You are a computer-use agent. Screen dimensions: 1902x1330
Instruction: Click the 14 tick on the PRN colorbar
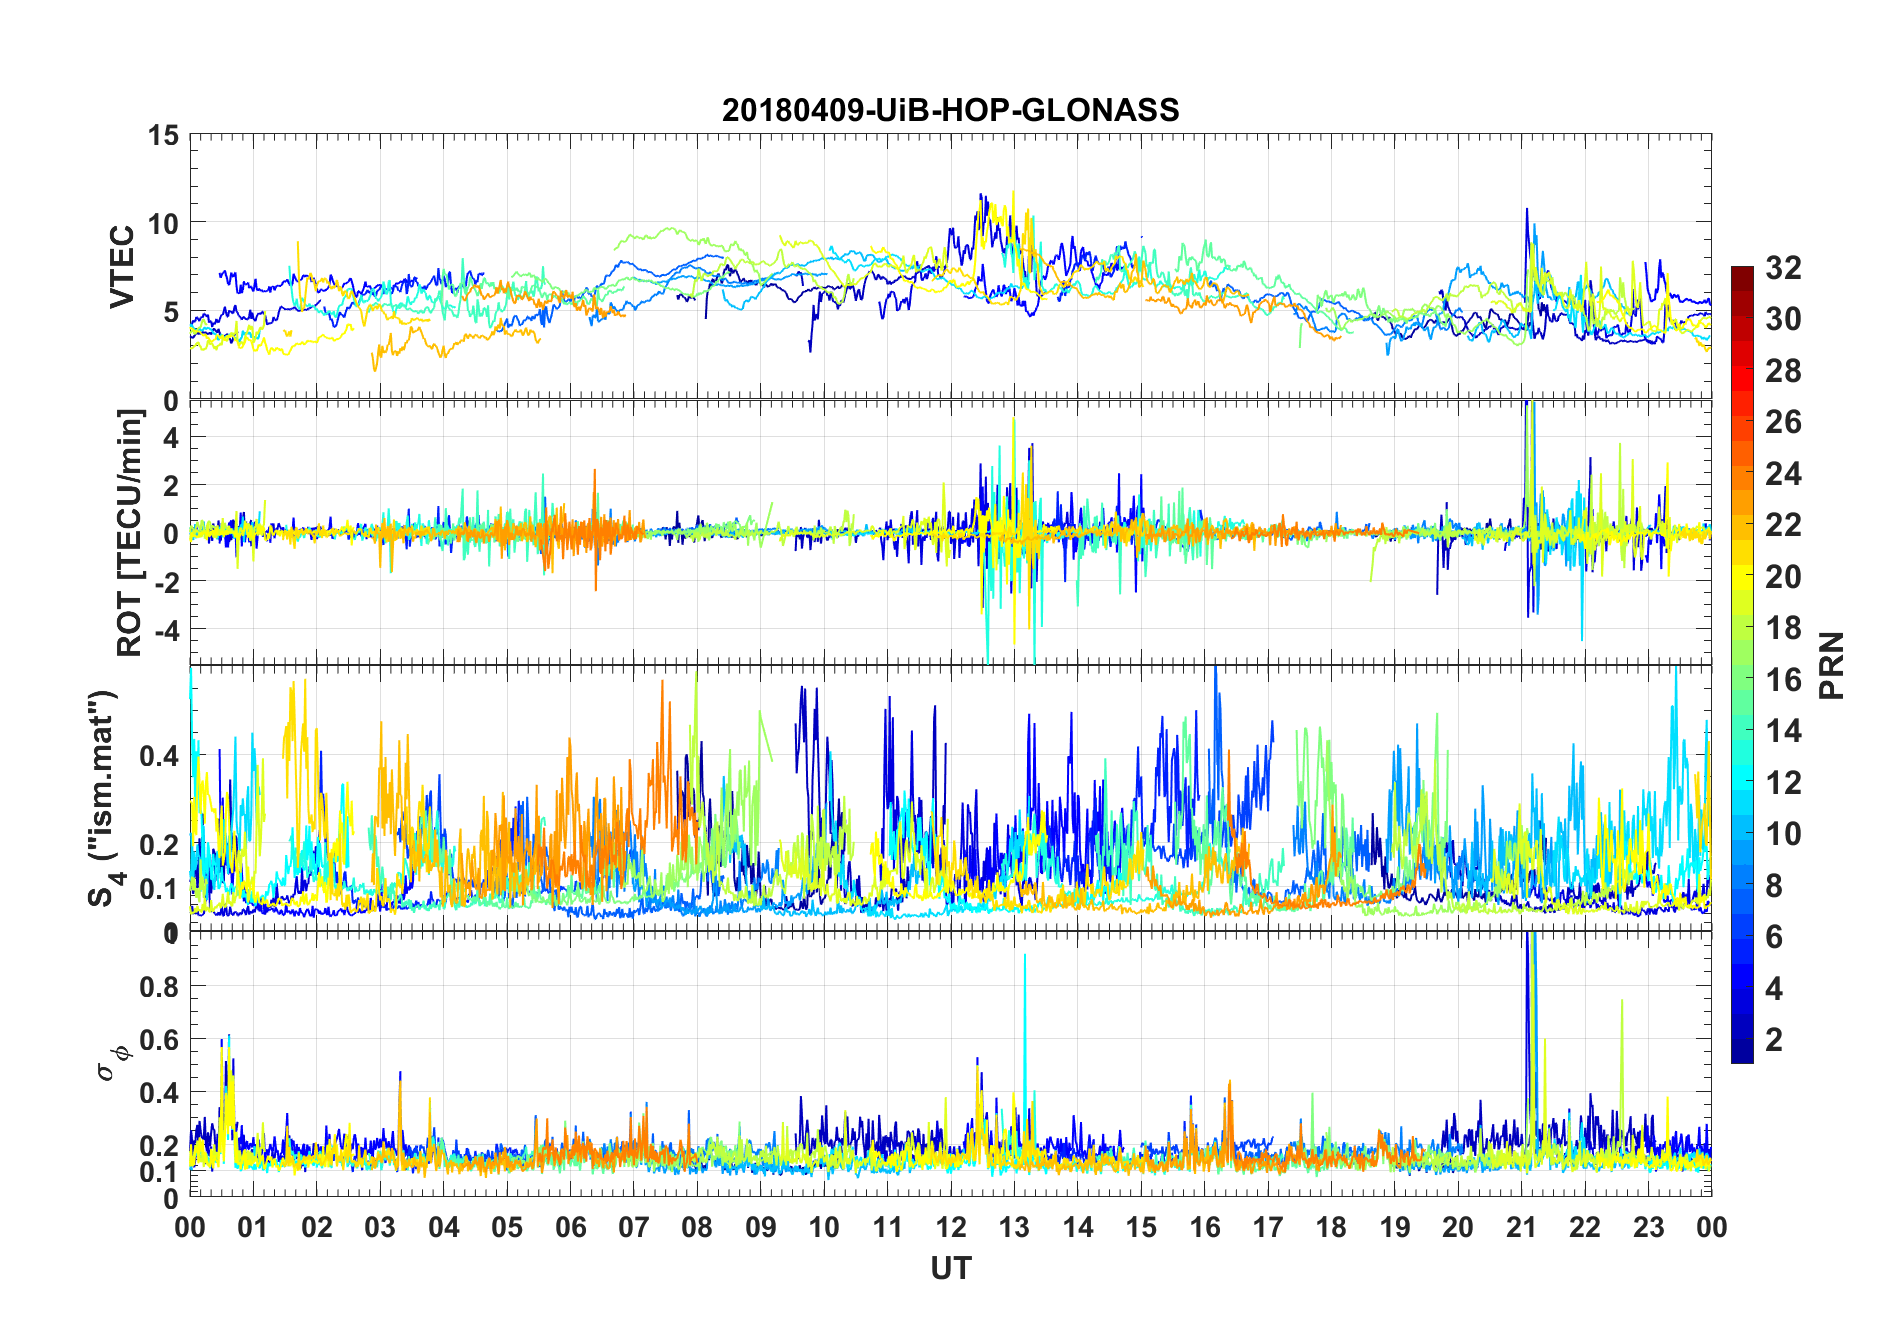coord(1783,730)
